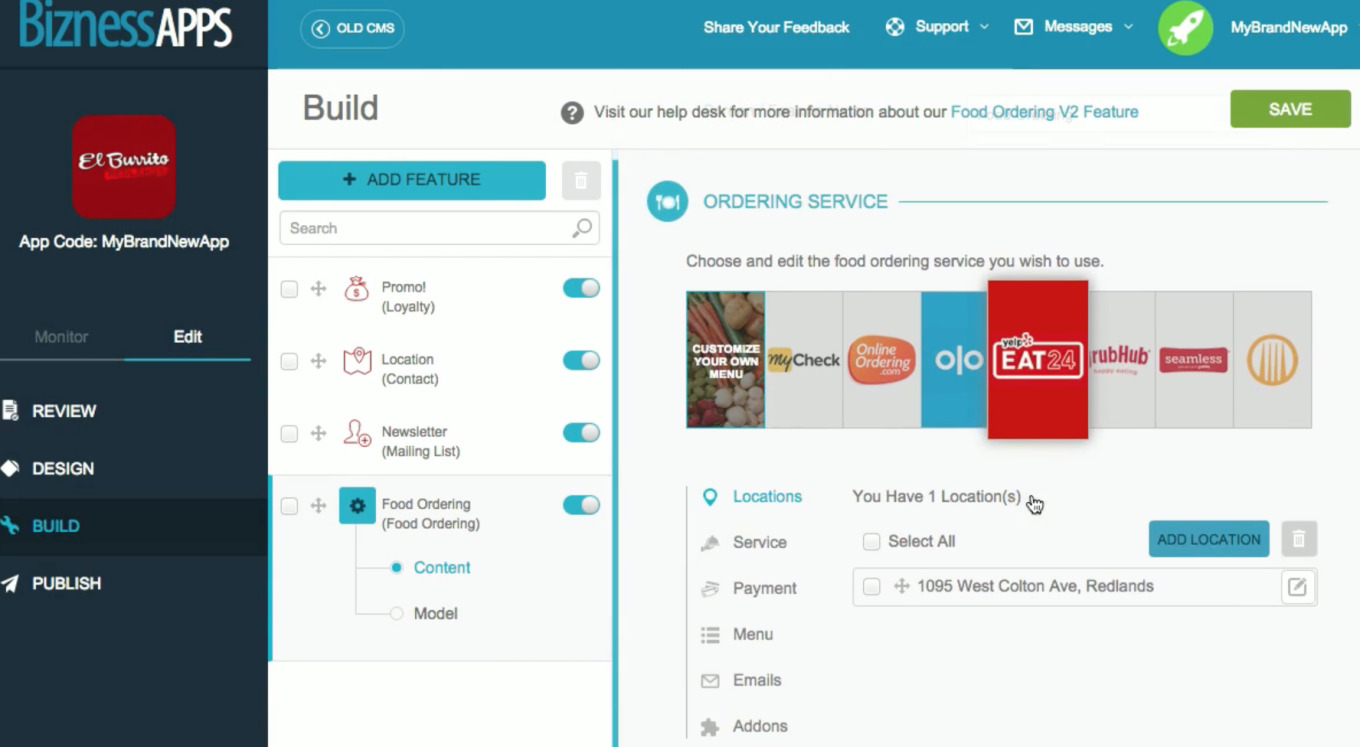
Task: Click the move handle for Newsletter
Action: tap(318, 433)
